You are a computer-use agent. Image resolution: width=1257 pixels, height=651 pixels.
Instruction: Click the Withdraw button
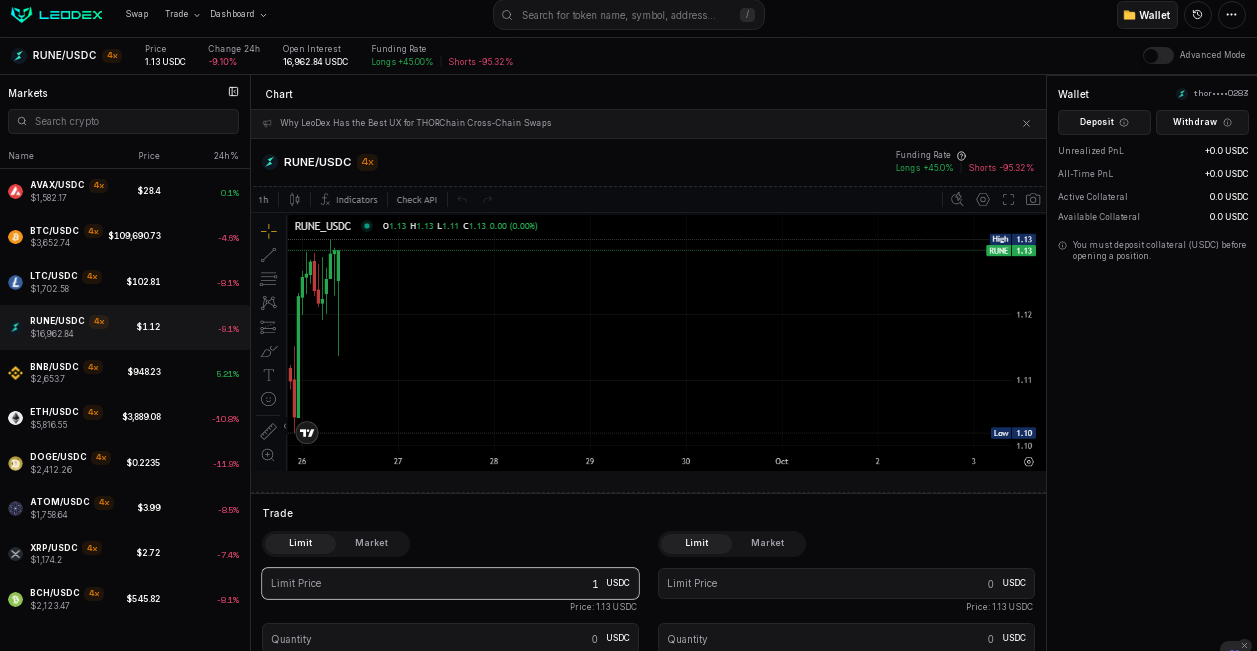click(x=1202, y=122)
